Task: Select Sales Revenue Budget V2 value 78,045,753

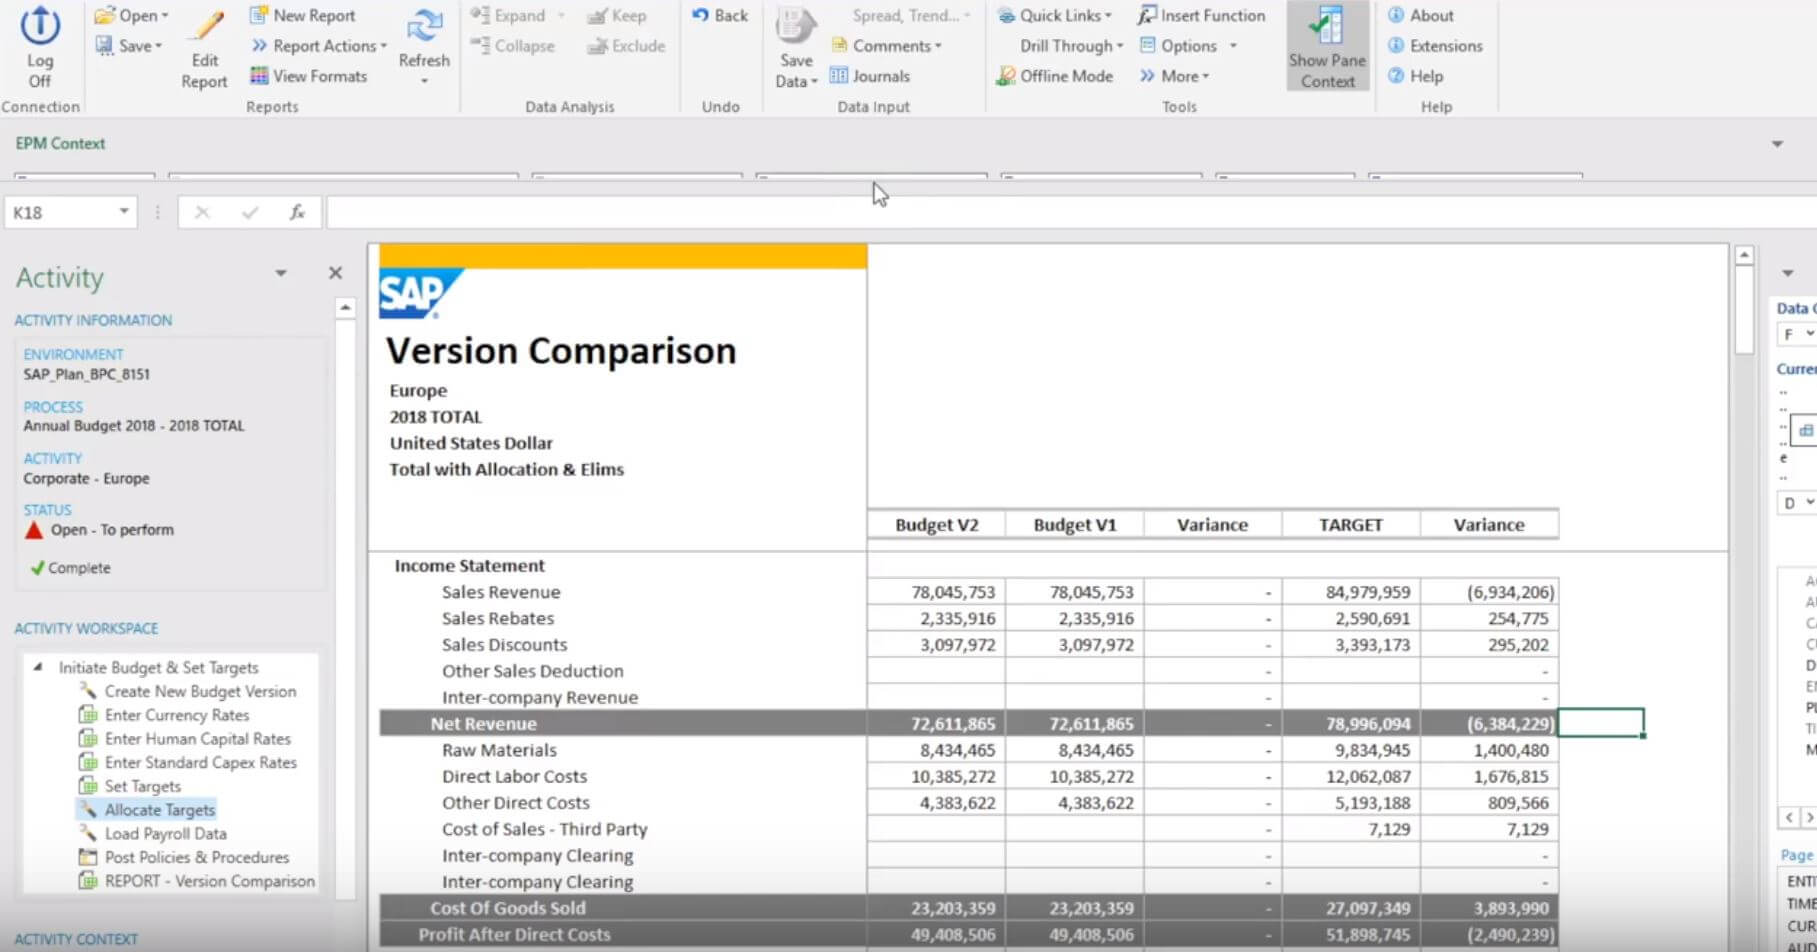Action: [x=936, y=592]
